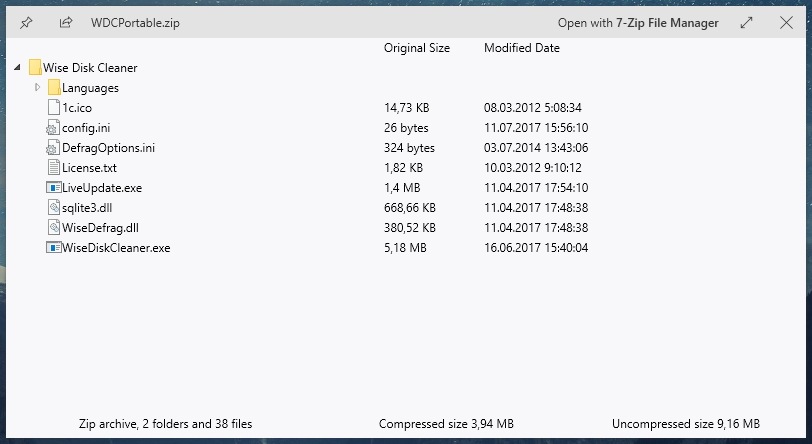Collapse the Wise Disk Cleaner tree node
Screen dimensions: 812x444
[x=17, y=67]
